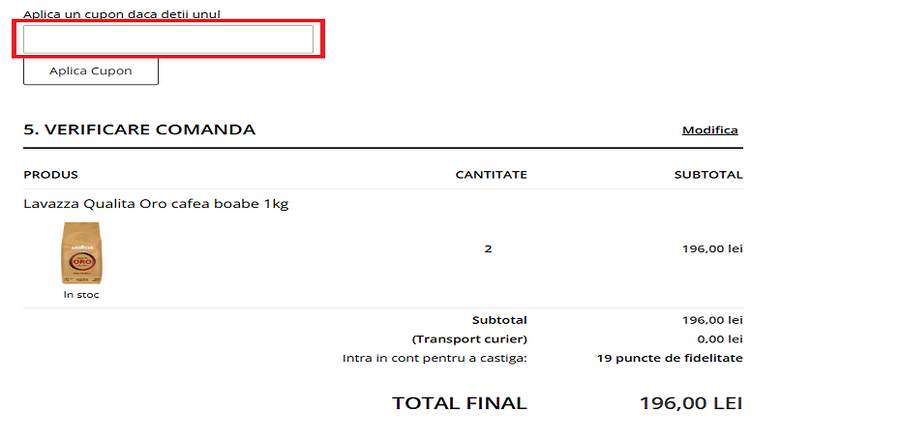
Task: Click the SUBTOTAL column header
Action: pyautogui.click(x=708, y=175)
